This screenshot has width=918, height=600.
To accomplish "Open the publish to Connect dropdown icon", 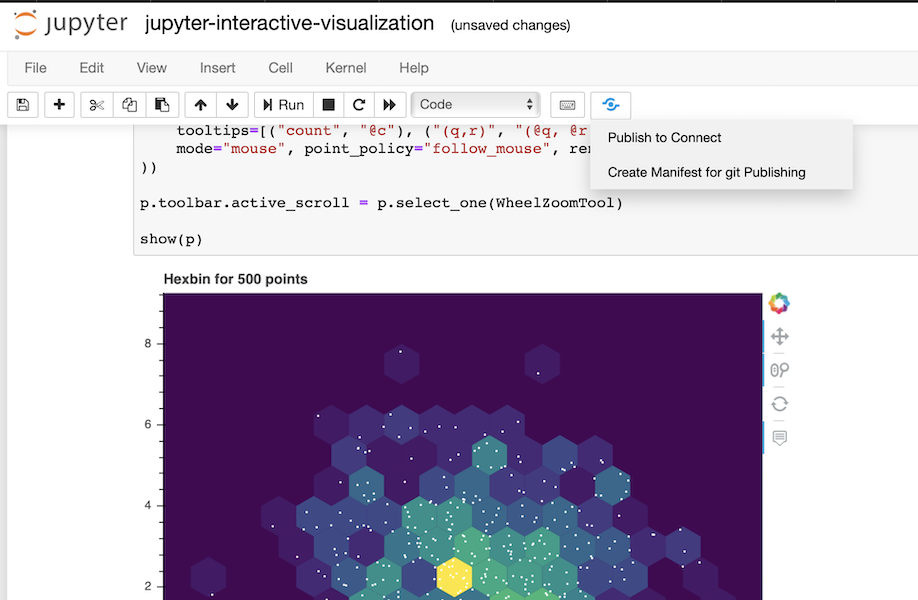I will (x=610, y=104).
